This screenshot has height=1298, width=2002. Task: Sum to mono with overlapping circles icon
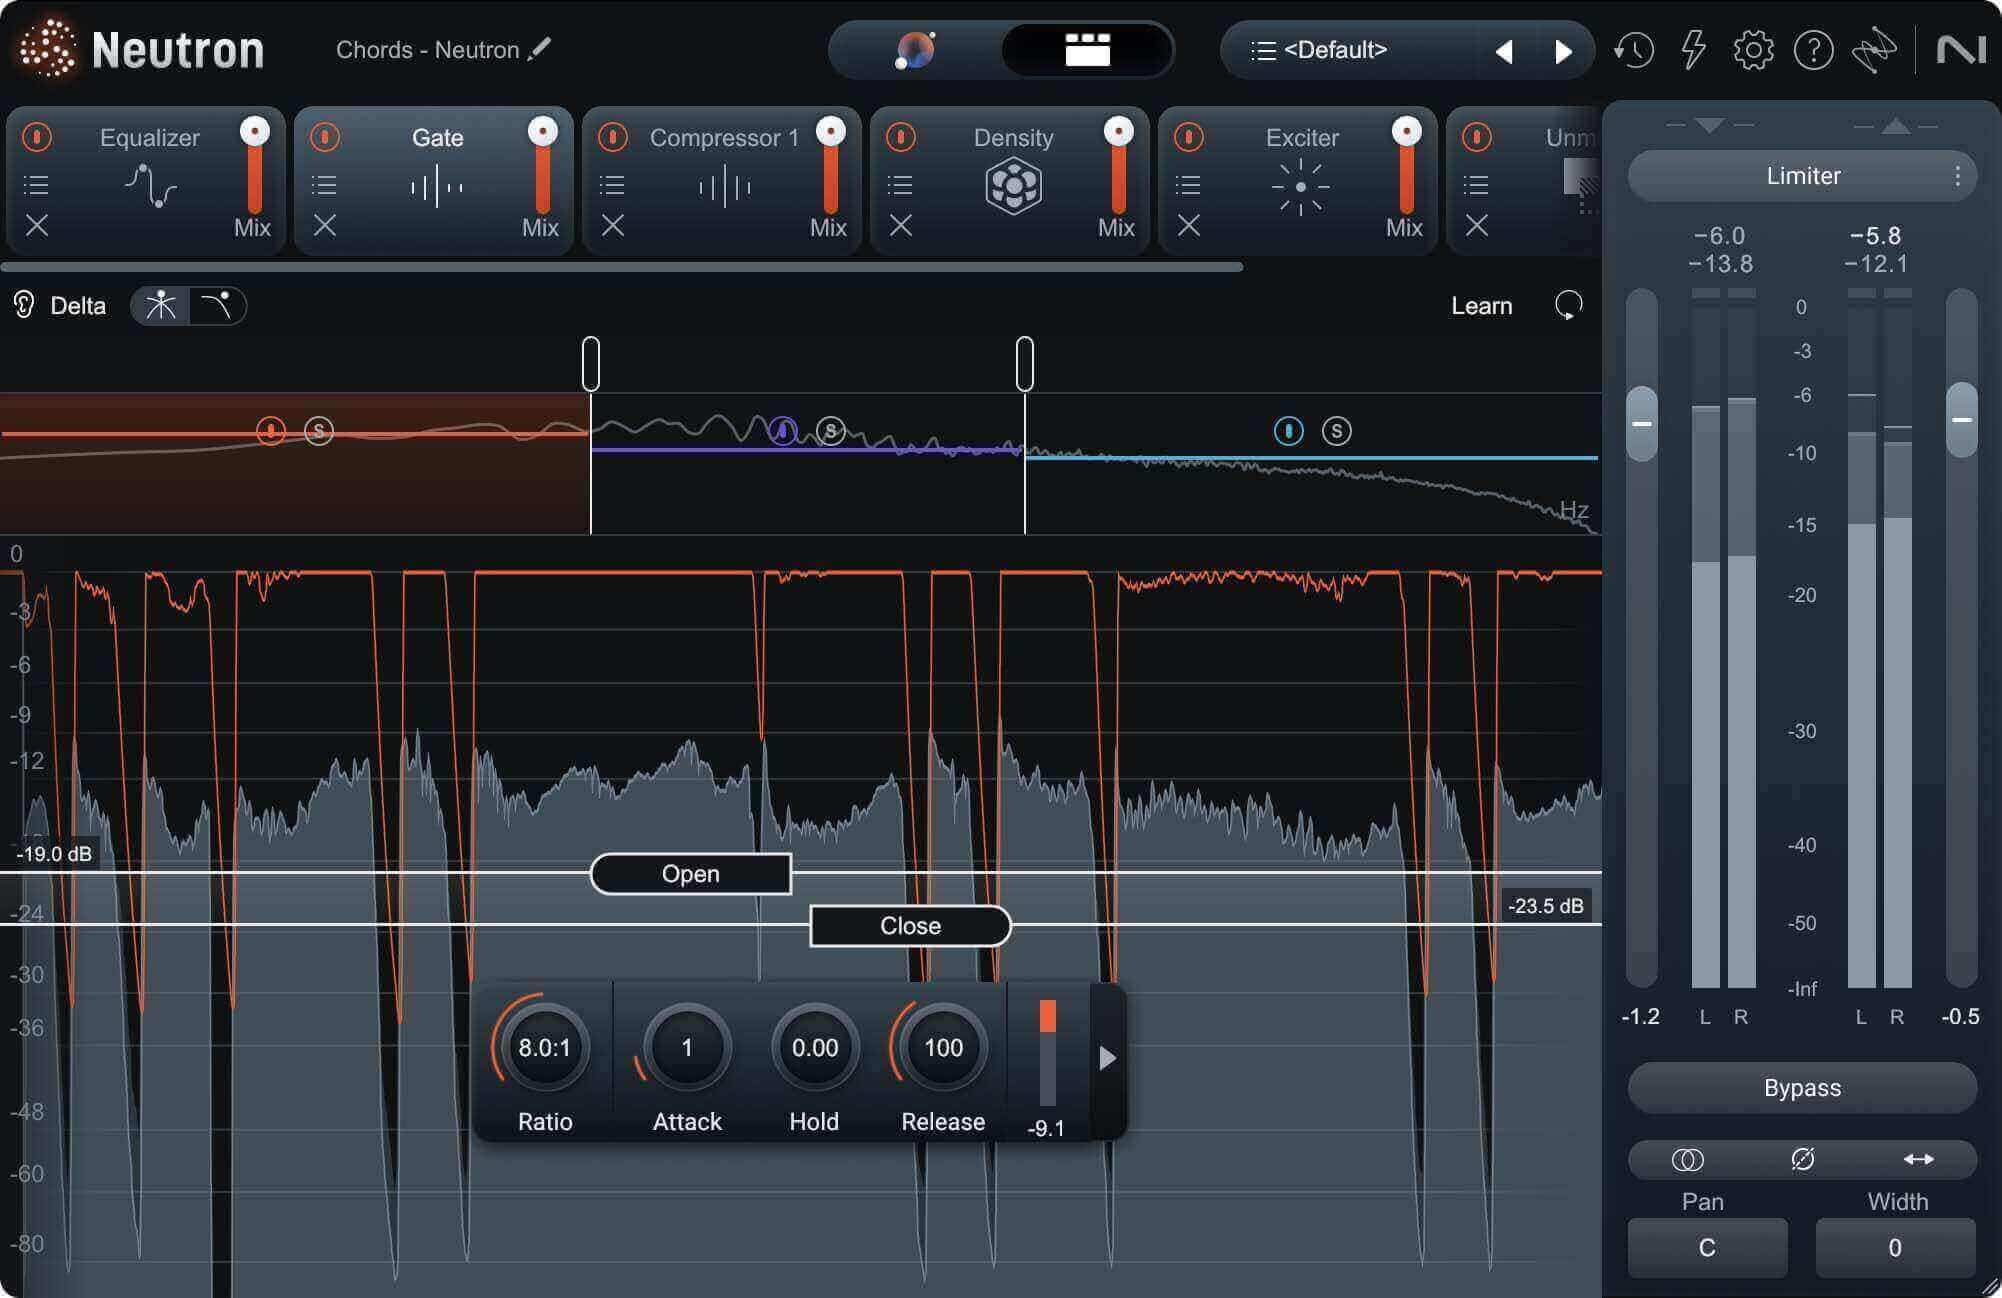[x=1688, y=1160]
